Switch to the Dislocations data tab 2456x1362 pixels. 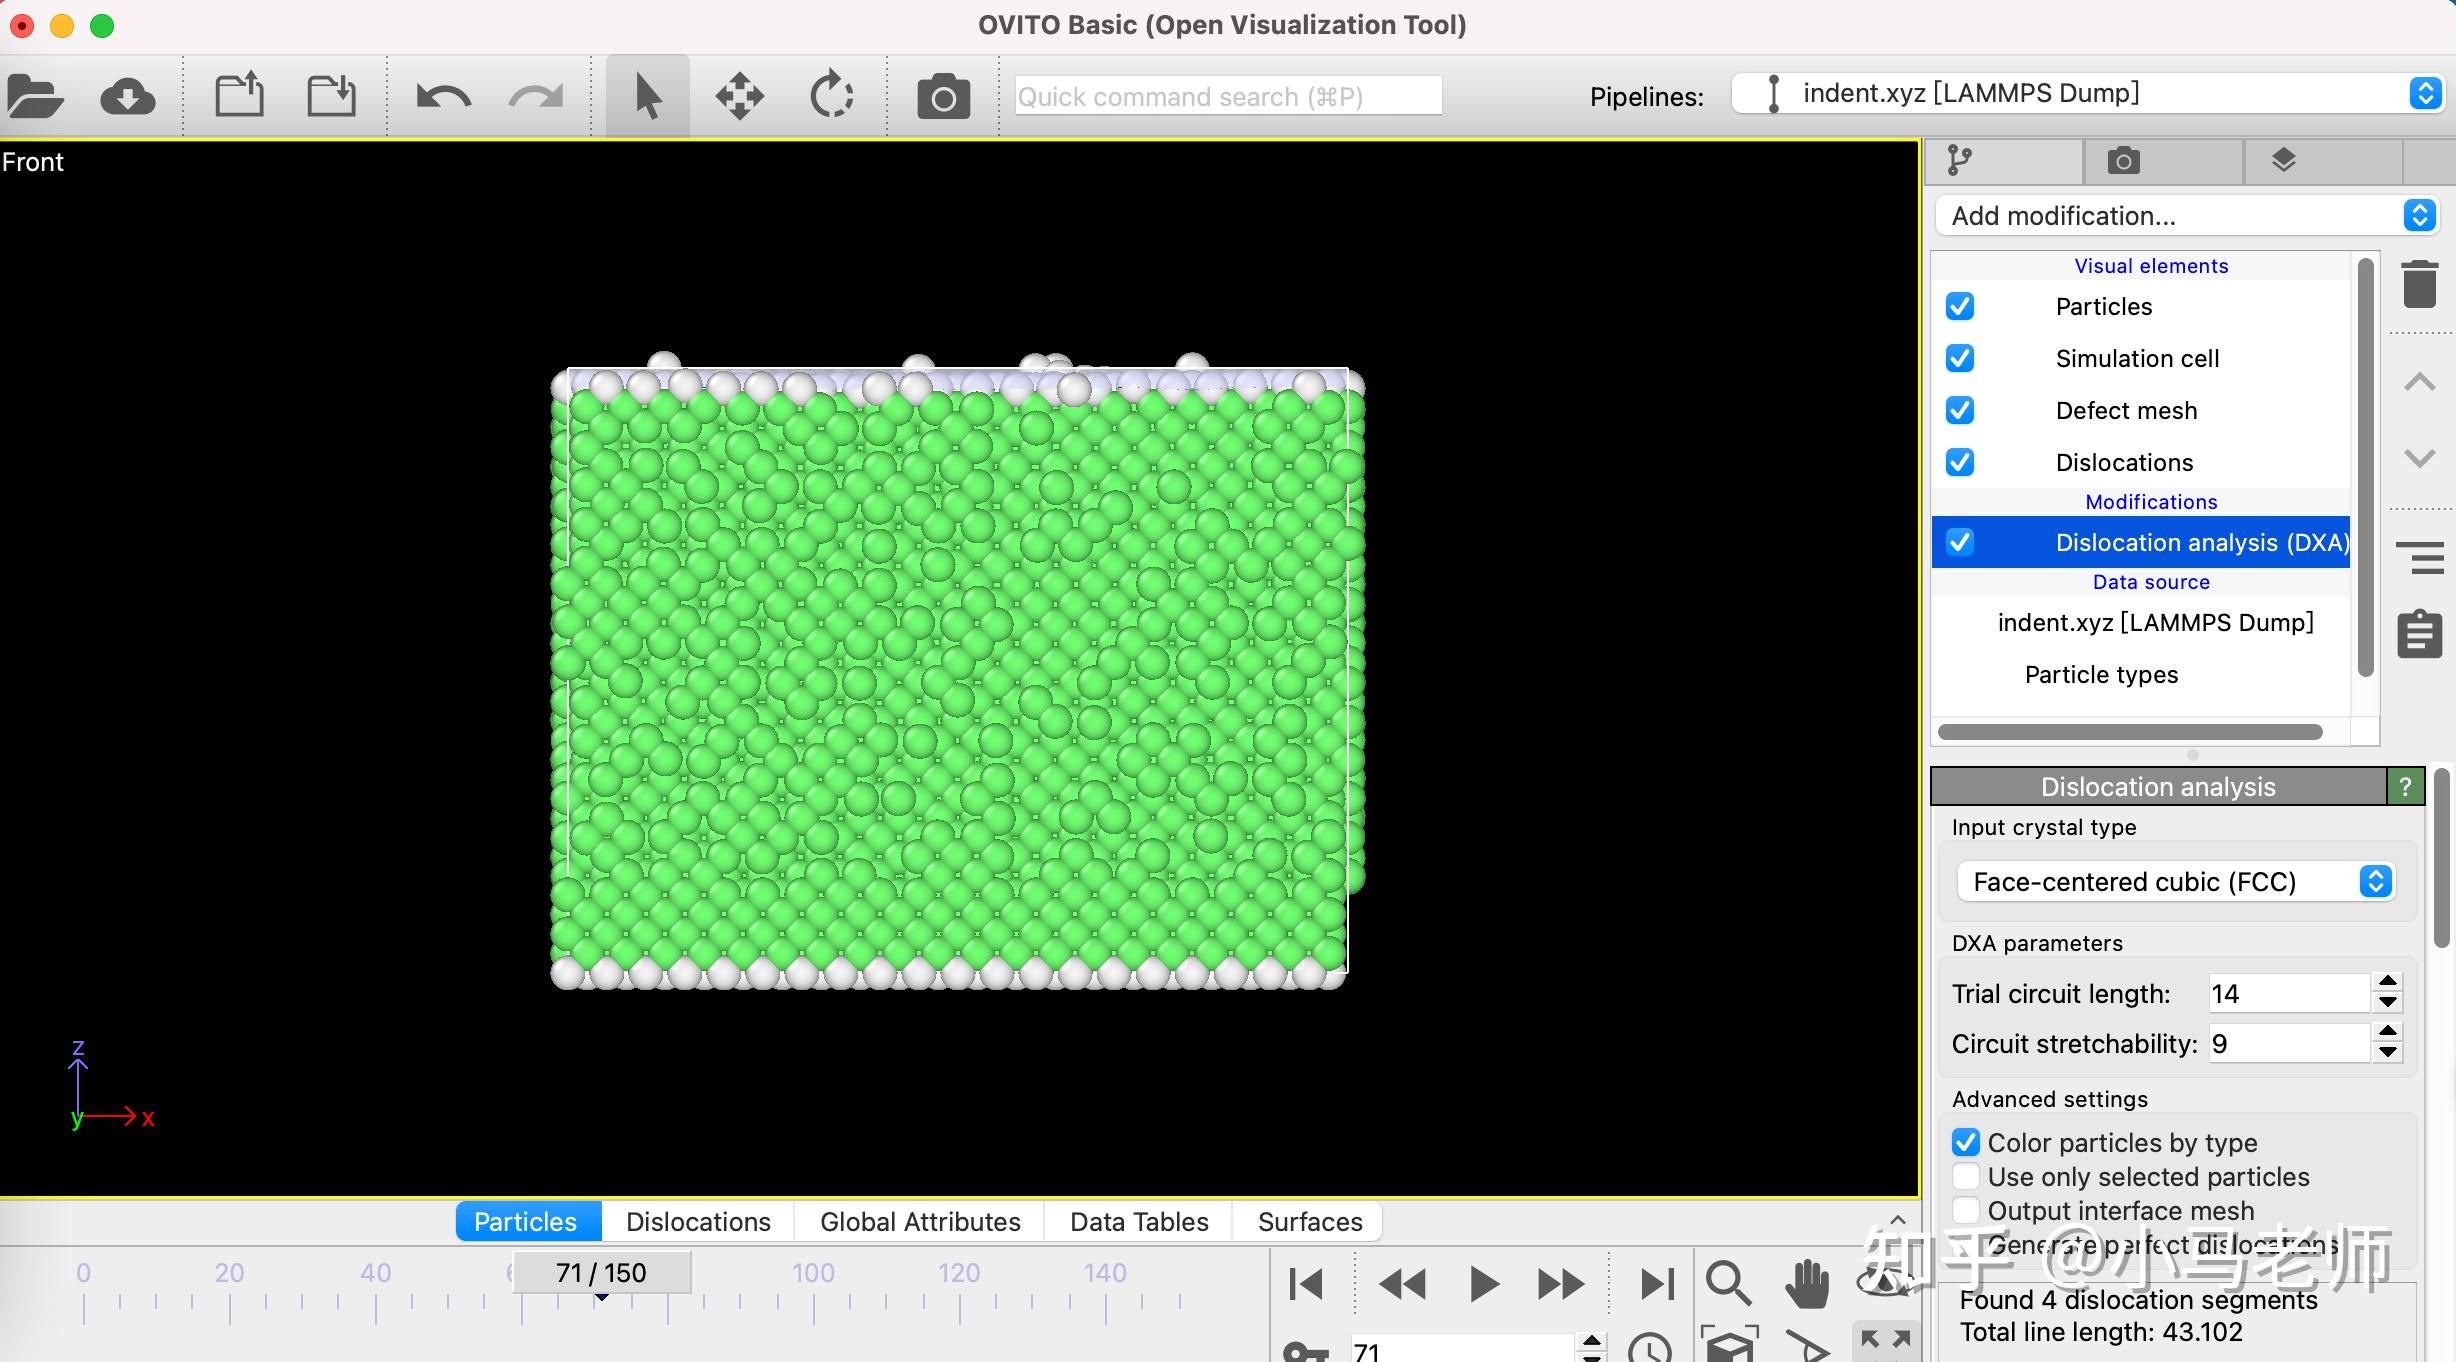coord(698,1222)
